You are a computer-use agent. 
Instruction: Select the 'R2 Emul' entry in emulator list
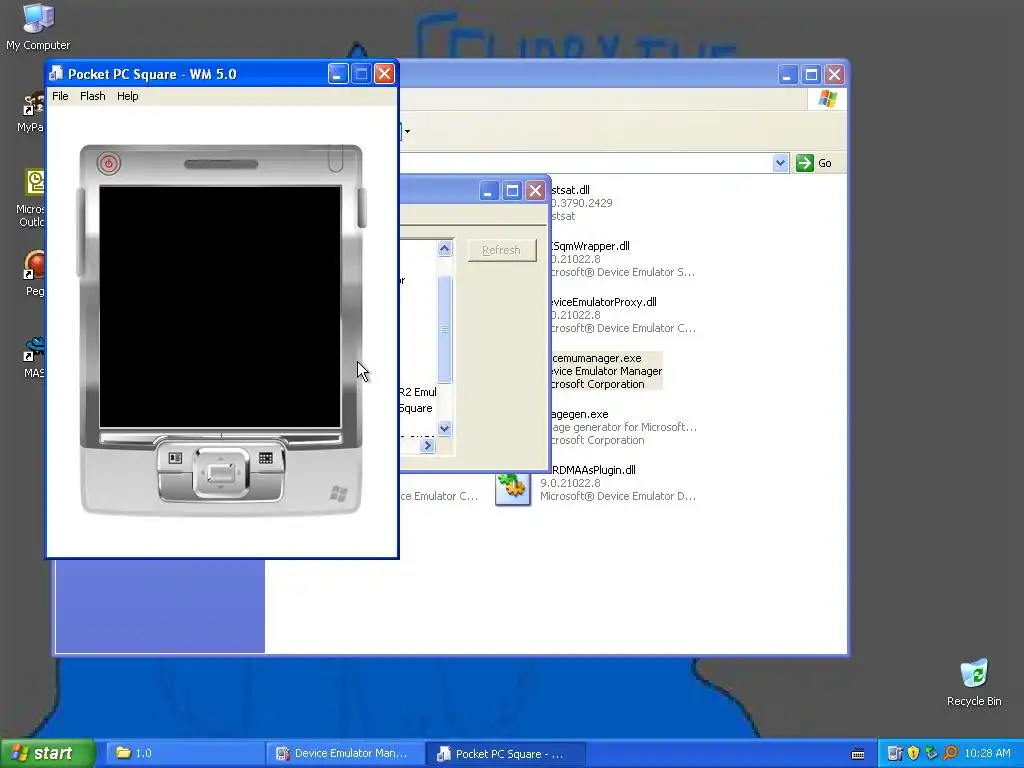pos(417,392)
